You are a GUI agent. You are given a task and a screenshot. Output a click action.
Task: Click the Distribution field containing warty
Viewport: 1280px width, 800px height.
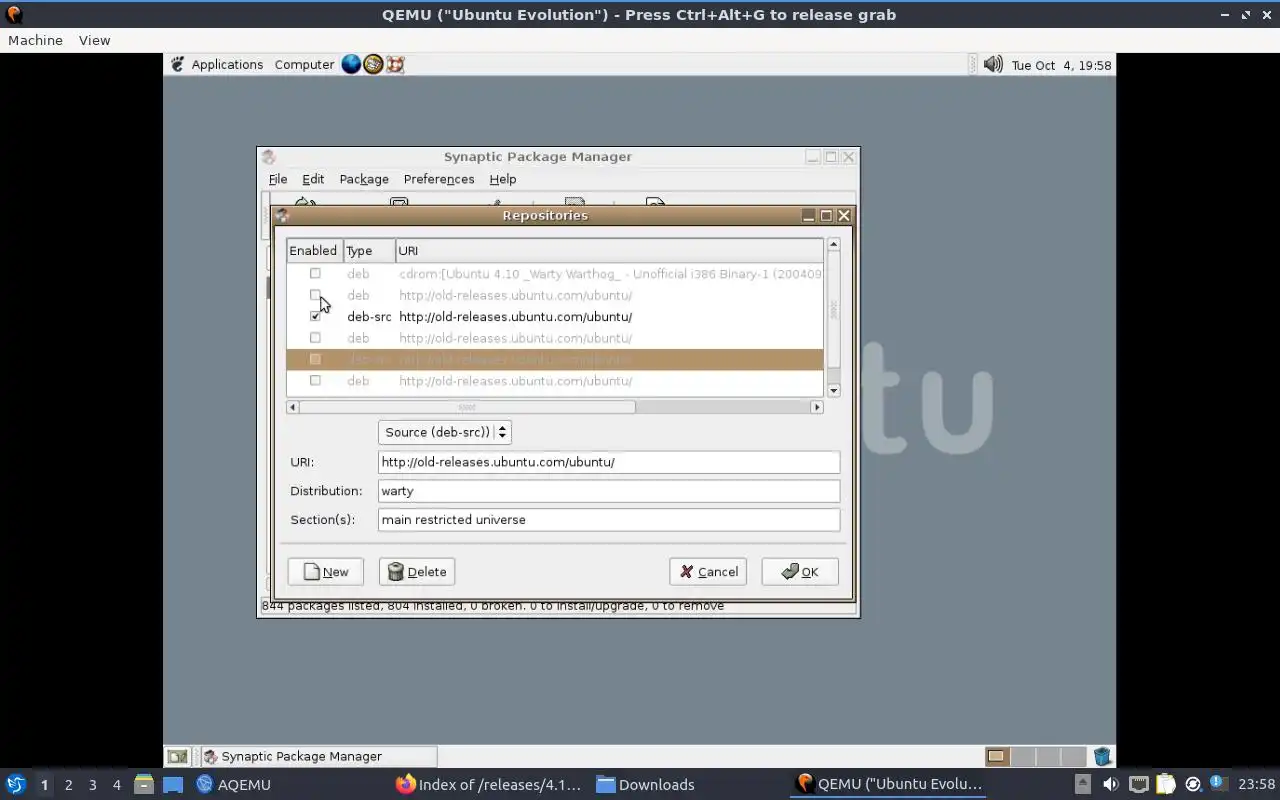(609, 491)
